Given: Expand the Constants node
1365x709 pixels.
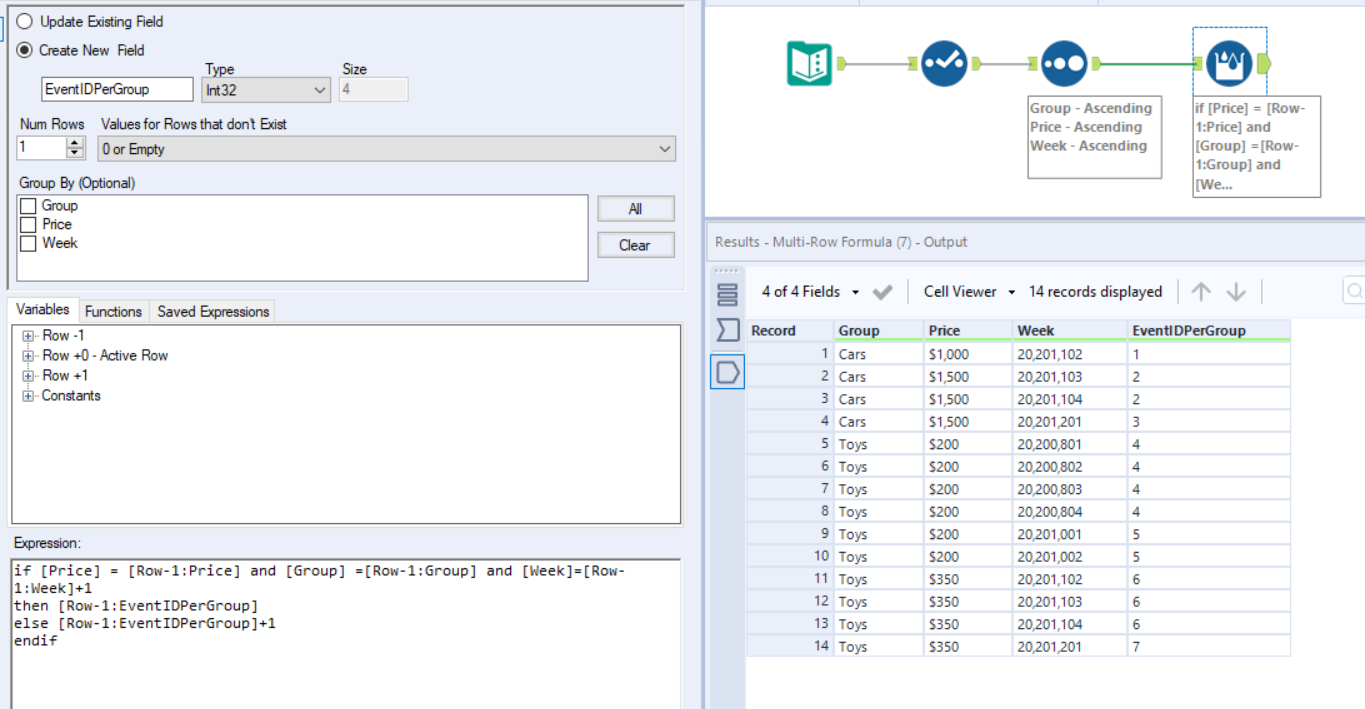Looking at the screenshot, I should tap(28, 396).
